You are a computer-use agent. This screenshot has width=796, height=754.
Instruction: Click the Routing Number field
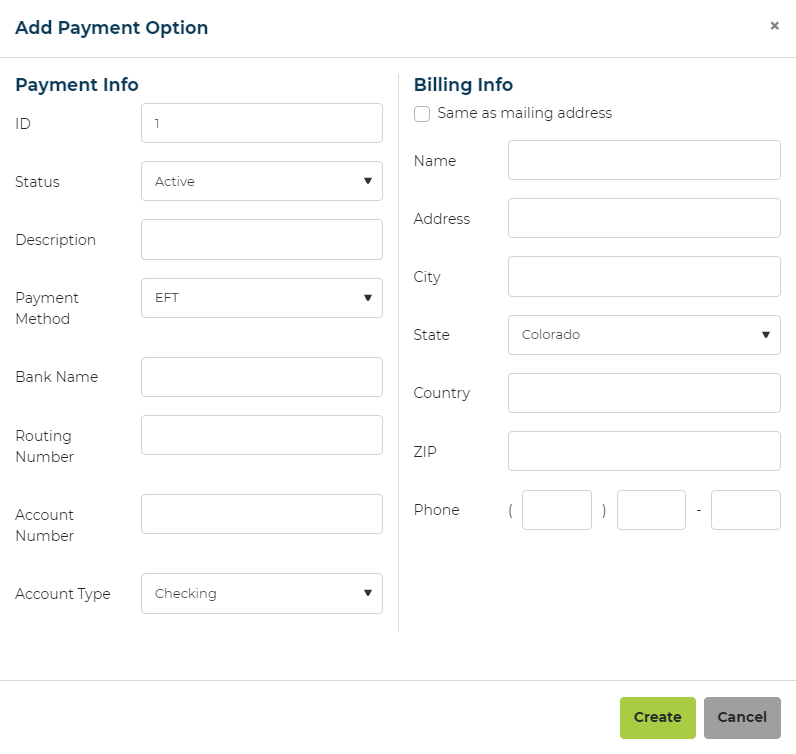point(262,435)
